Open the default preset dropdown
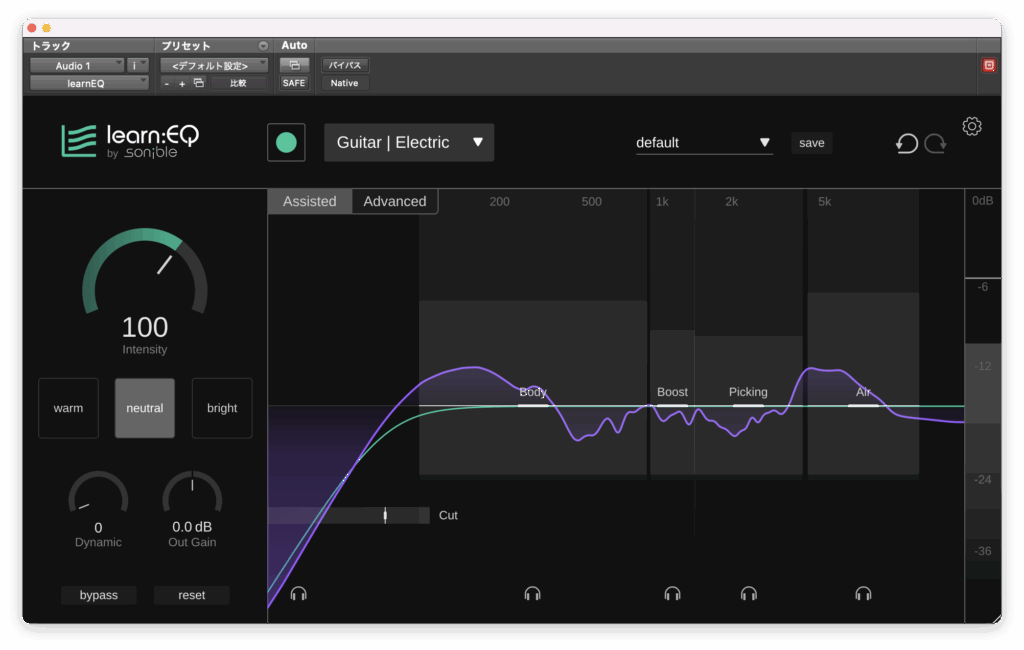The height and width of the screenshot is (650, 1024). coord(704,142)
